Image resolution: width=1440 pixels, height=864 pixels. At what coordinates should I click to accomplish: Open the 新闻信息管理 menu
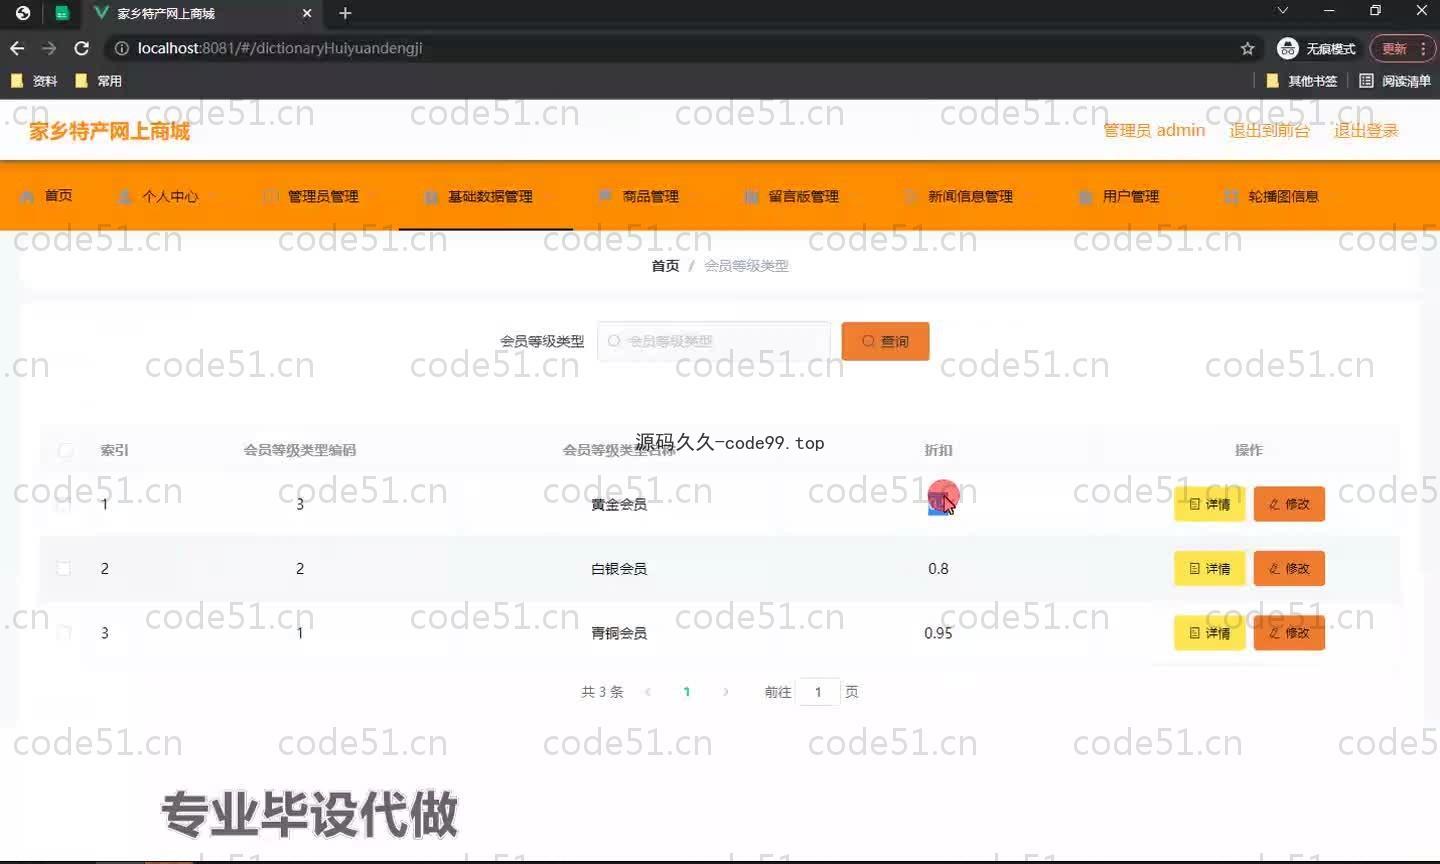click(958, 196)
